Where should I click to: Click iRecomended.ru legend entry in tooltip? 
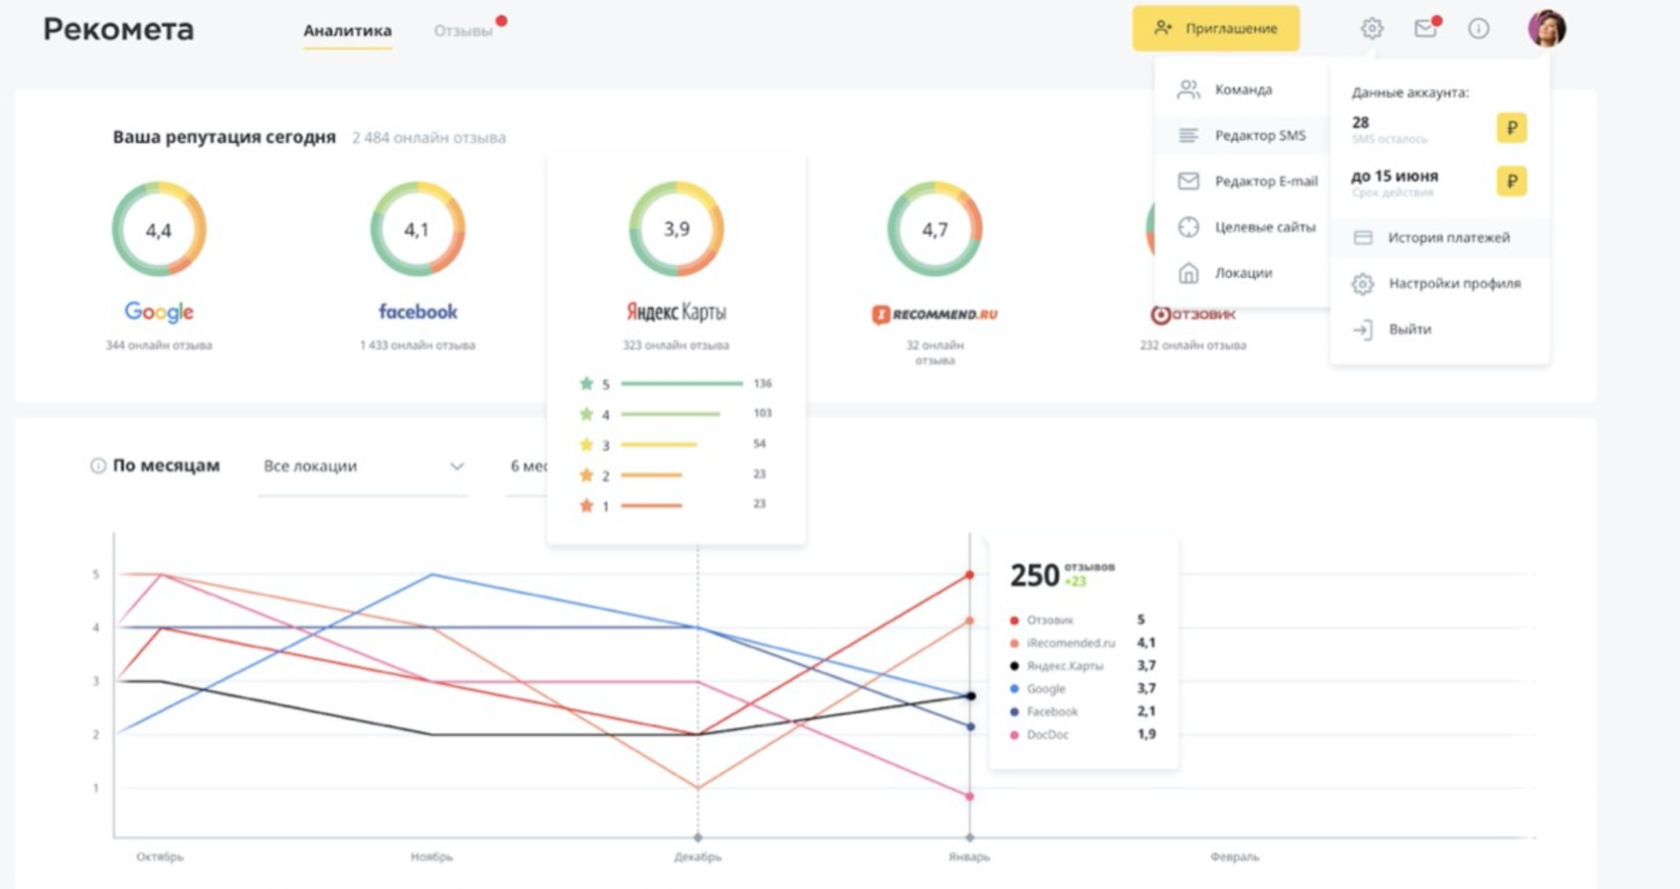pos(1083,643)
